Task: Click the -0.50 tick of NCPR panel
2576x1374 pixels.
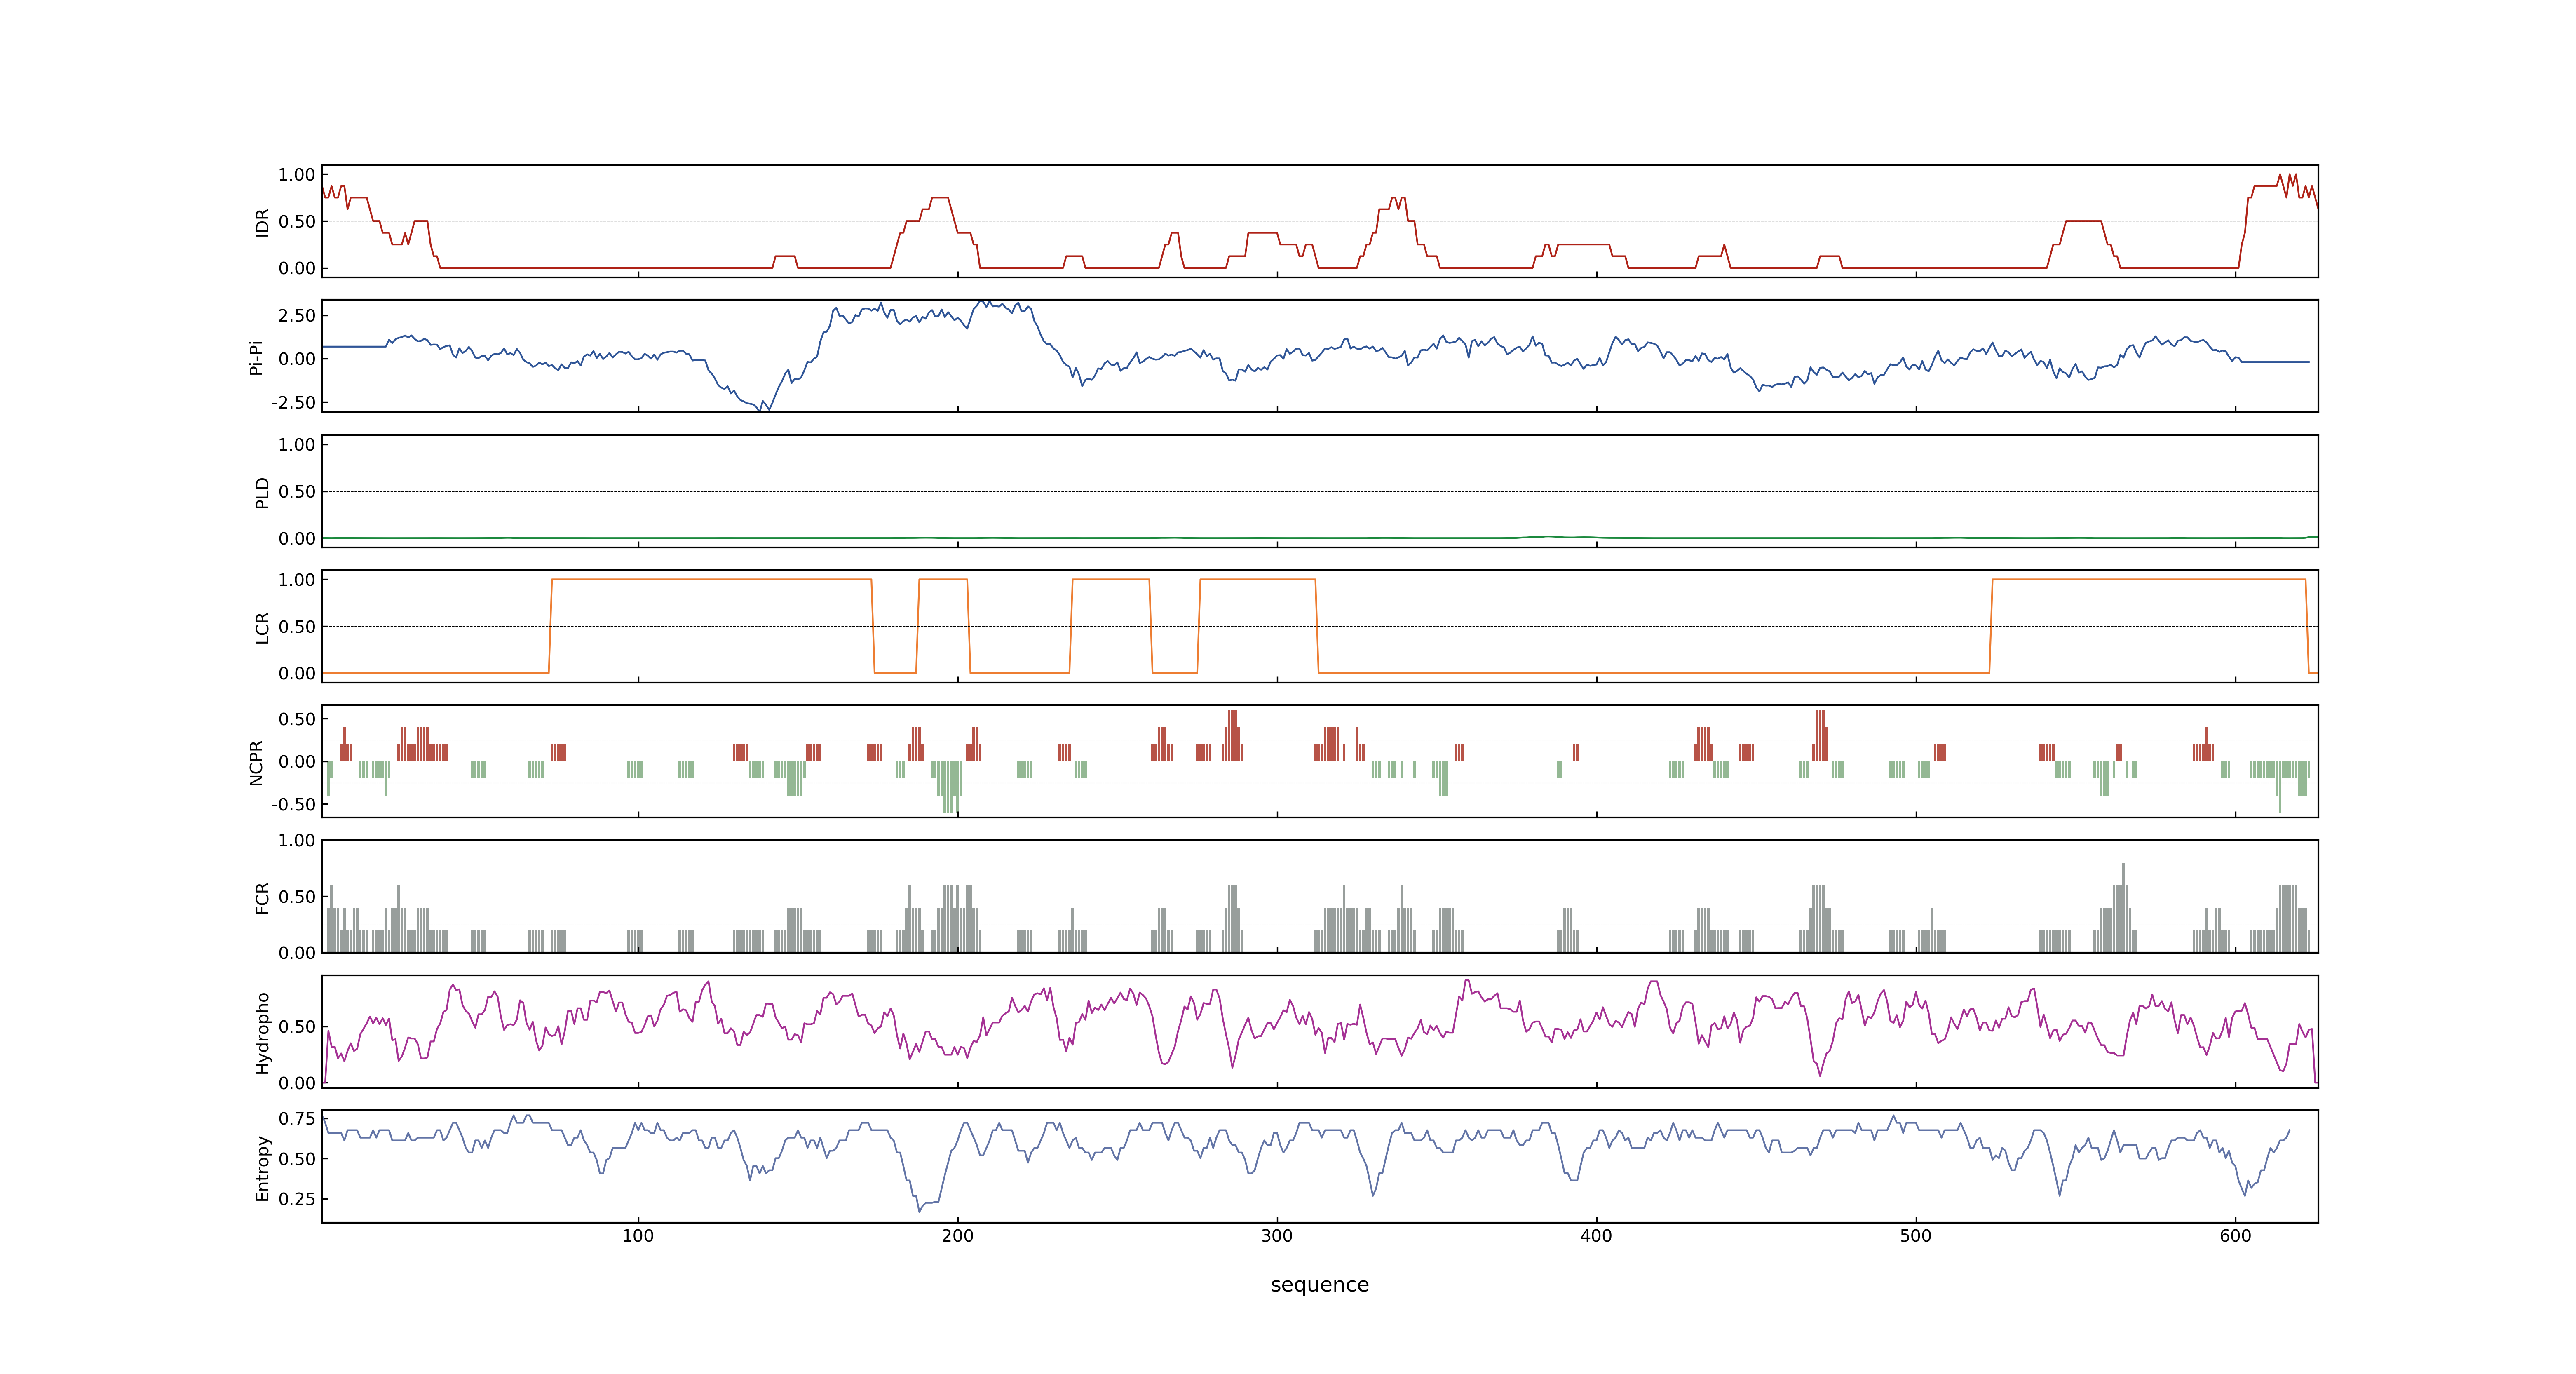Action: (293, 804)
